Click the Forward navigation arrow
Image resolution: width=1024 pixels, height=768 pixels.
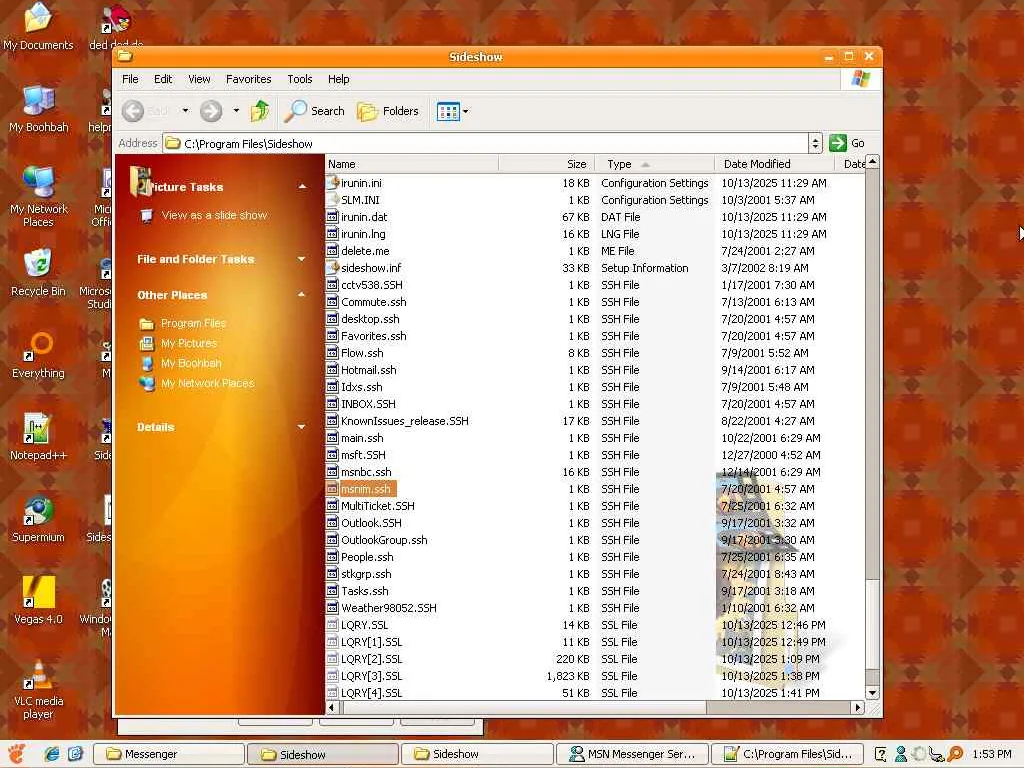[x=211, y=111]
